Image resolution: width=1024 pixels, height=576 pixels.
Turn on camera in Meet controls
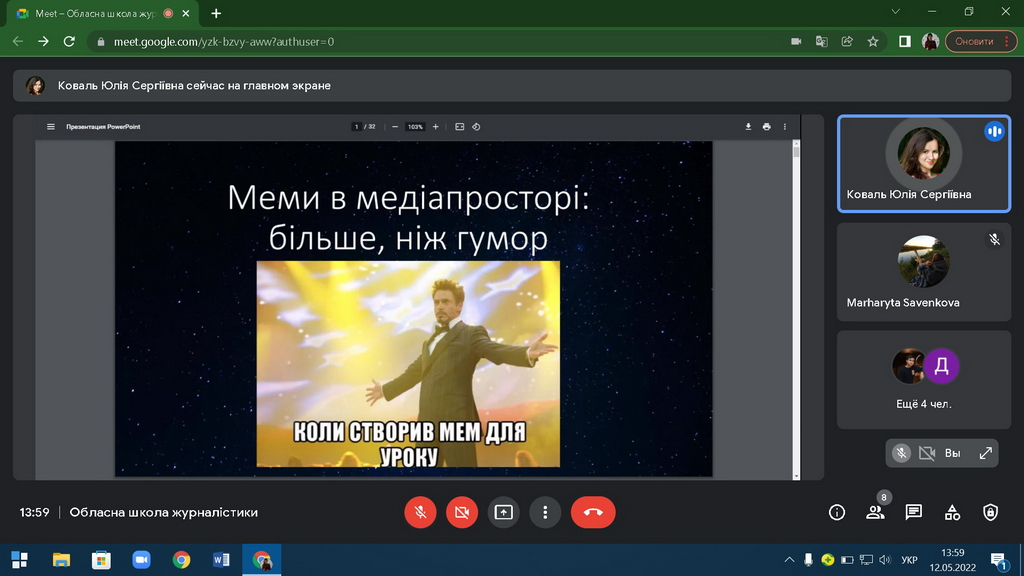(462, 512)
